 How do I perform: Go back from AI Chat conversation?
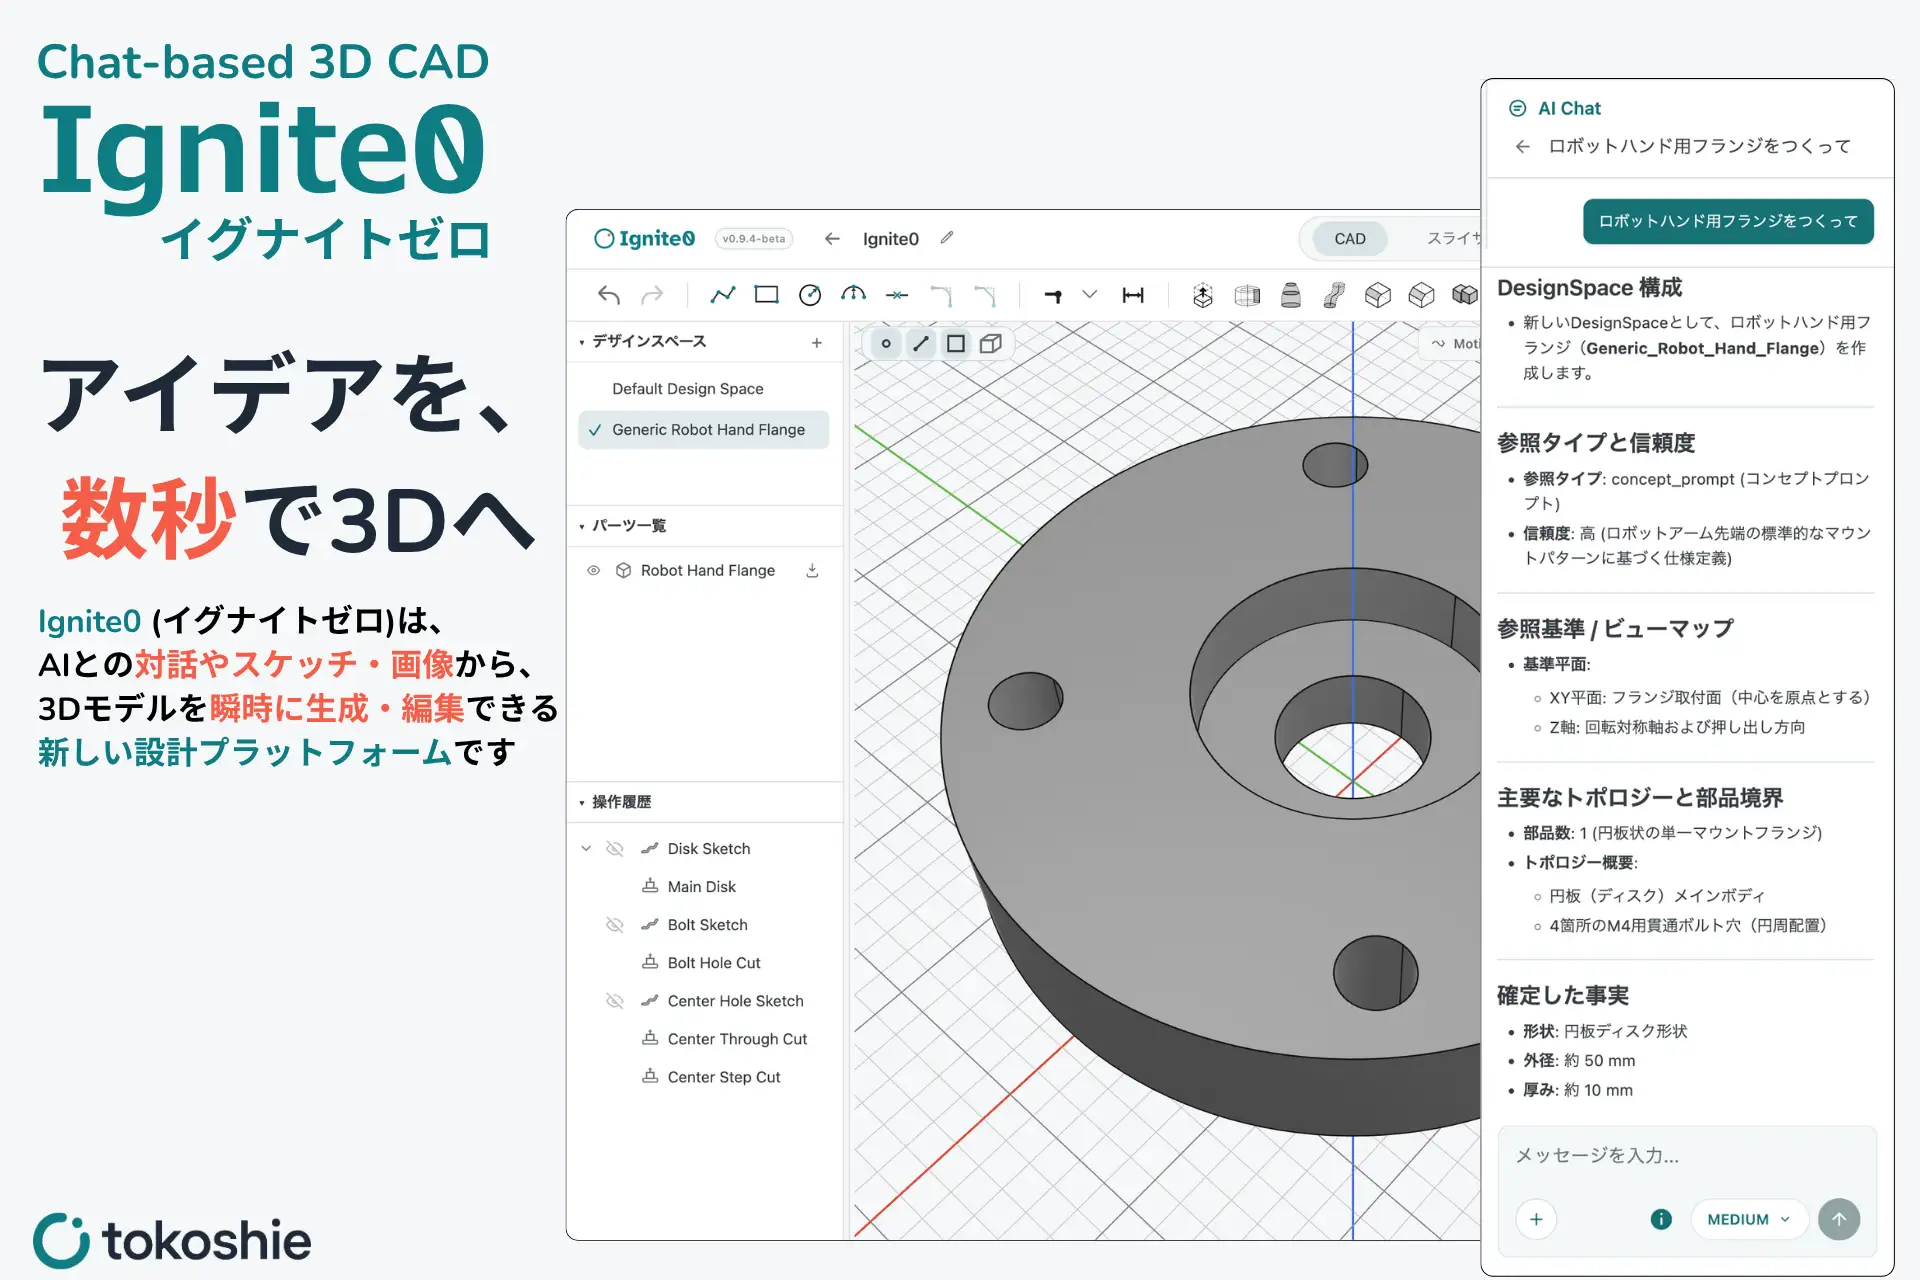point(1522,146)
